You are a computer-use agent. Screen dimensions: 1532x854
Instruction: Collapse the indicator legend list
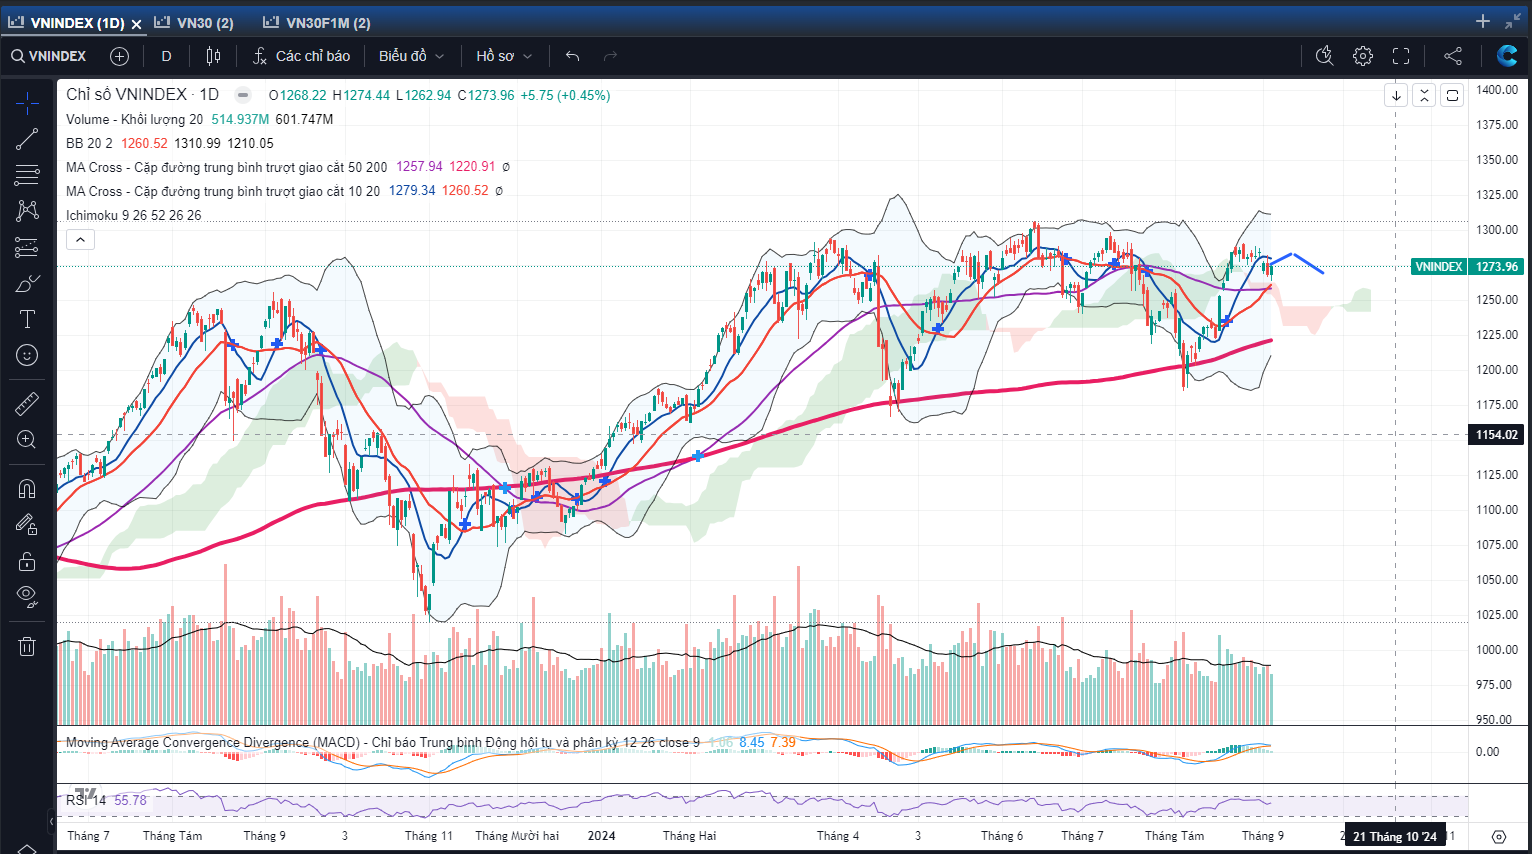(80, 239)
